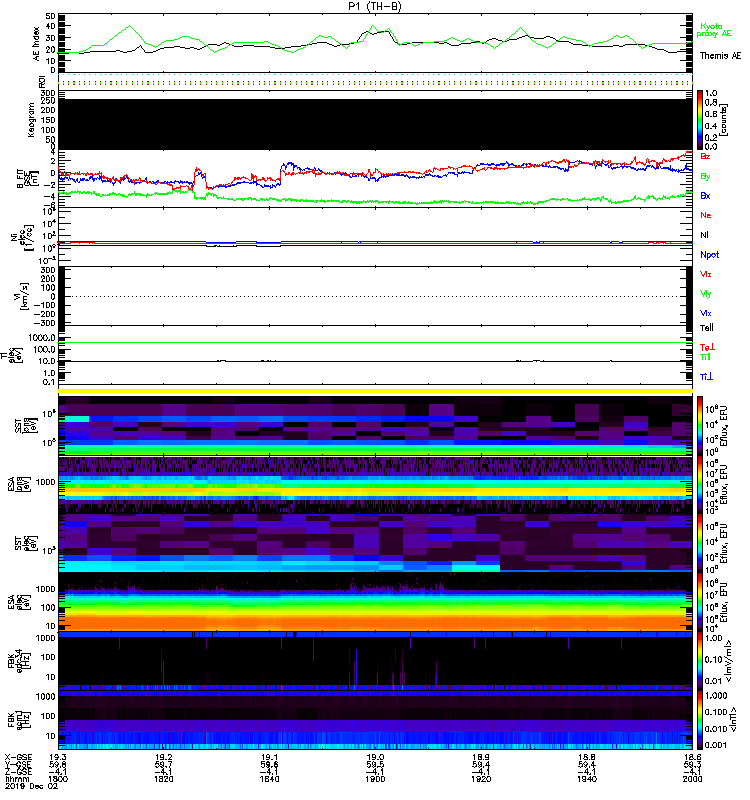
Task: Select the green 'Kyoto proxy AE' legend label
Action: pos(713,30)
